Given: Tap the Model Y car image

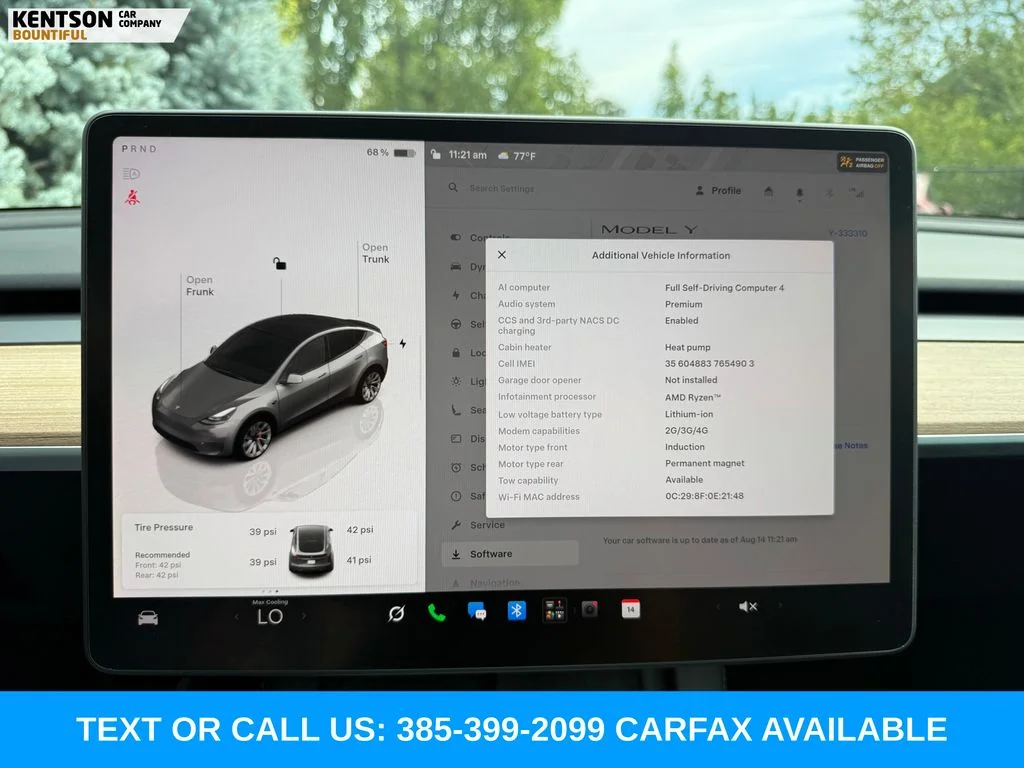Looking at the screenshot, I should [271, 387].
